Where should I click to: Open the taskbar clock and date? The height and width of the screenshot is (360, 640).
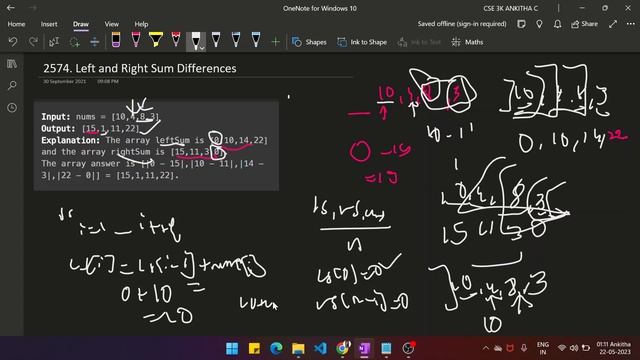[x=613, y=348]
